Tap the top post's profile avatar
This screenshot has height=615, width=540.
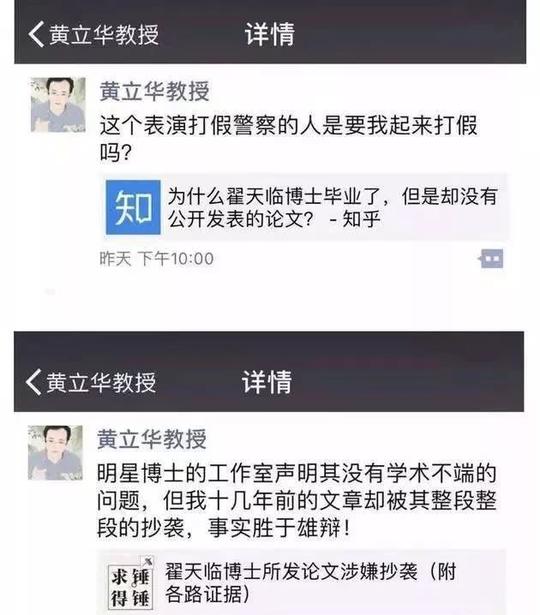(58, 105)
